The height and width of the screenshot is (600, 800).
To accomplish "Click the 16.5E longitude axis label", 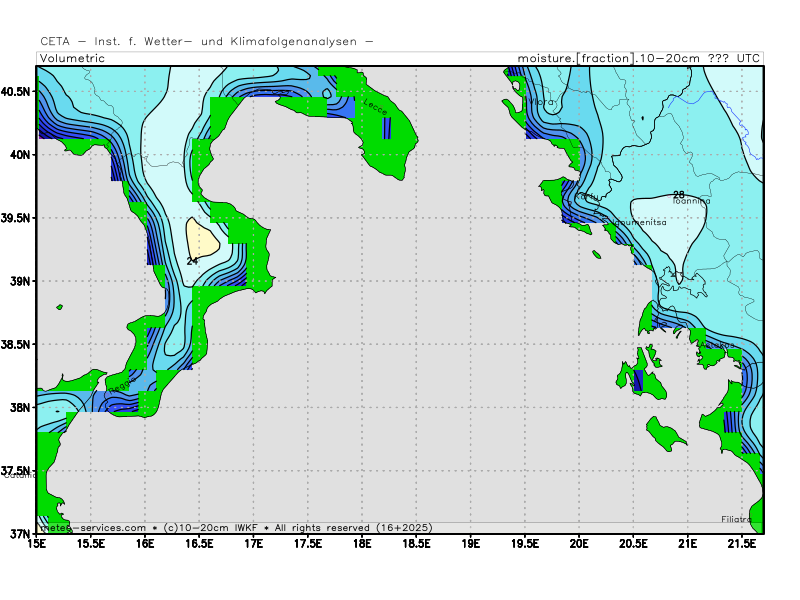I will 199,544.
